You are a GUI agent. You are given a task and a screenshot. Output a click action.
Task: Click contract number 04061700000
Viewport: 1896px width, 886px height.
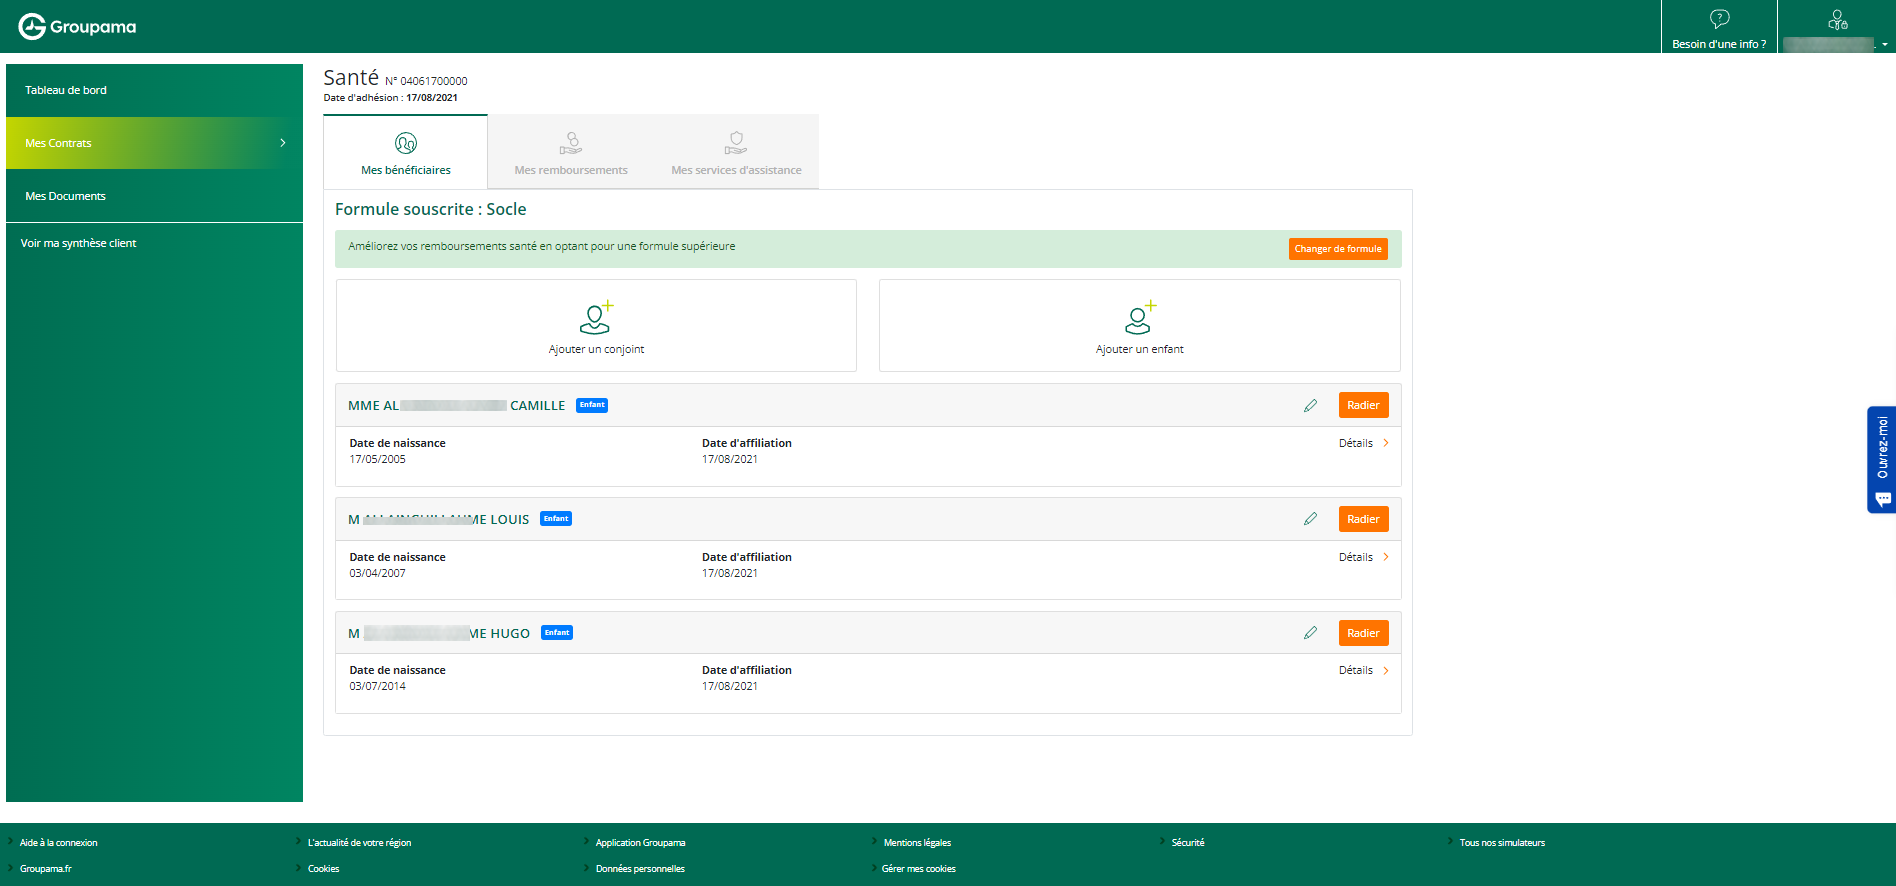(433, 81)
